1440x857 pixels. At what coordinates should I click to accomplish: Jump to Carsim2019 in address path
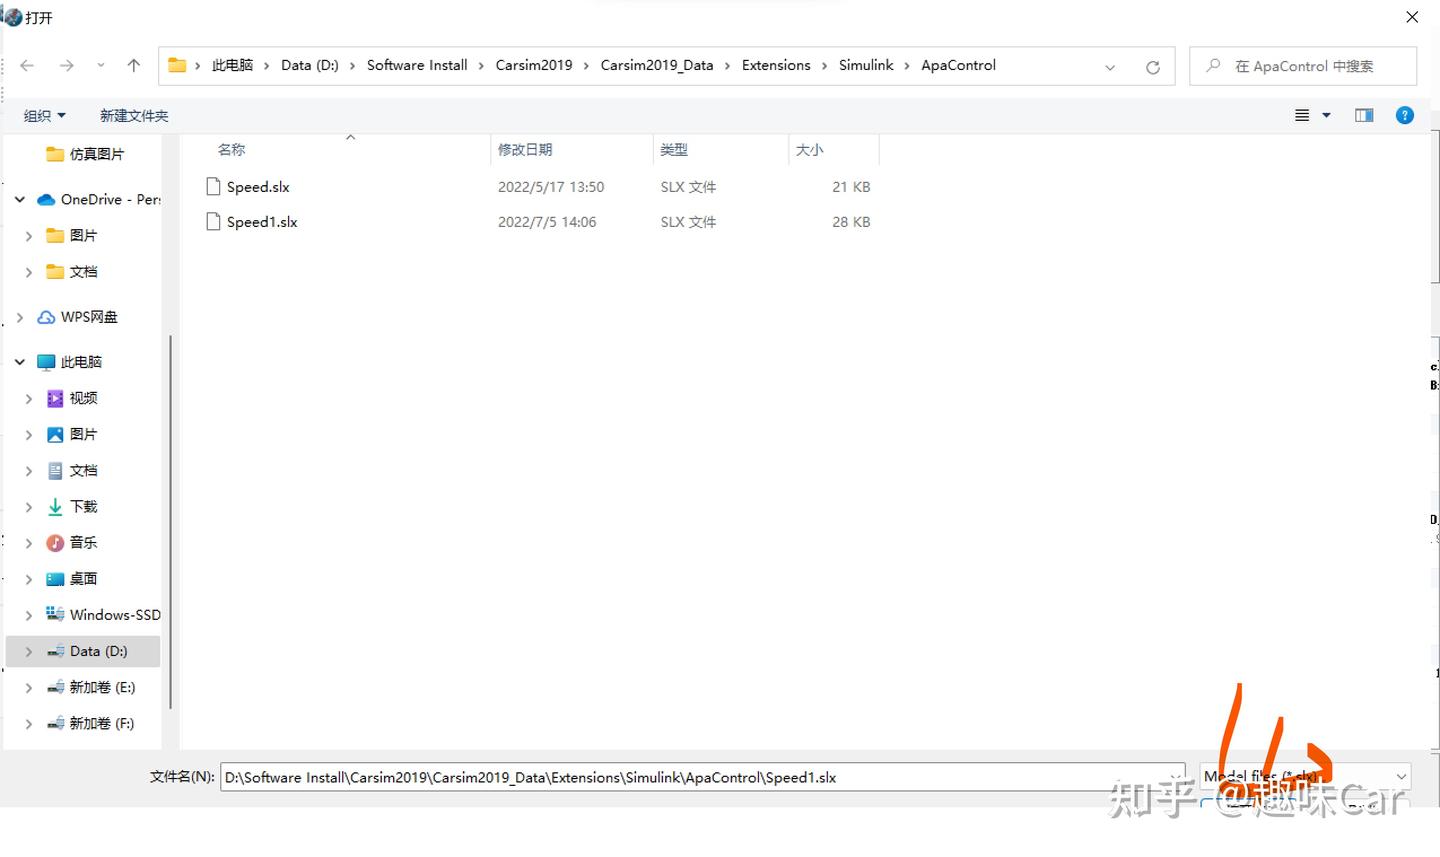[534, 65]
